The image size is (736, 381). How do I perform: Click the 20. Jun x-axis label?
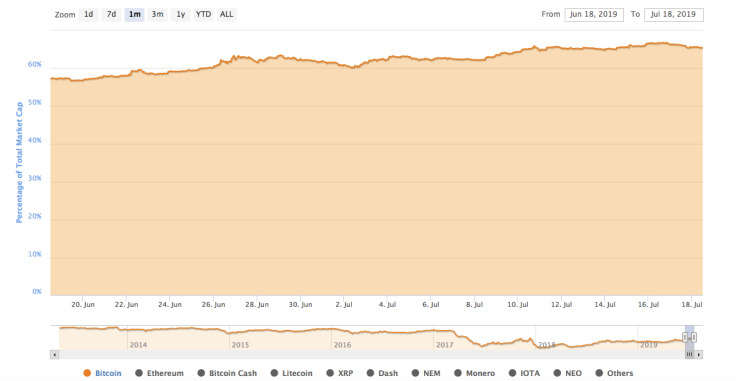tap(83, 305)
